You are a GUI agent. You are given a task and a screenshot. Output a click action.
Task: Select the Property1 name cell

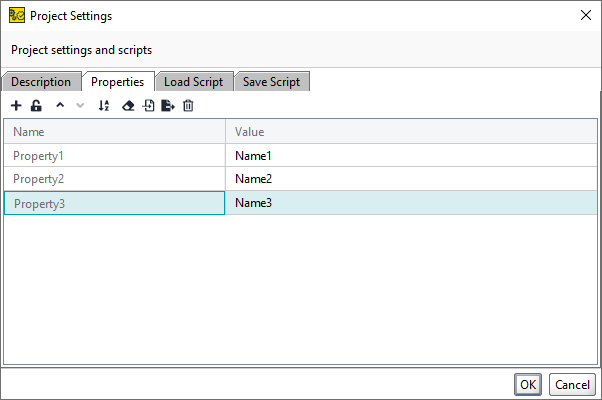coord(114,156)
